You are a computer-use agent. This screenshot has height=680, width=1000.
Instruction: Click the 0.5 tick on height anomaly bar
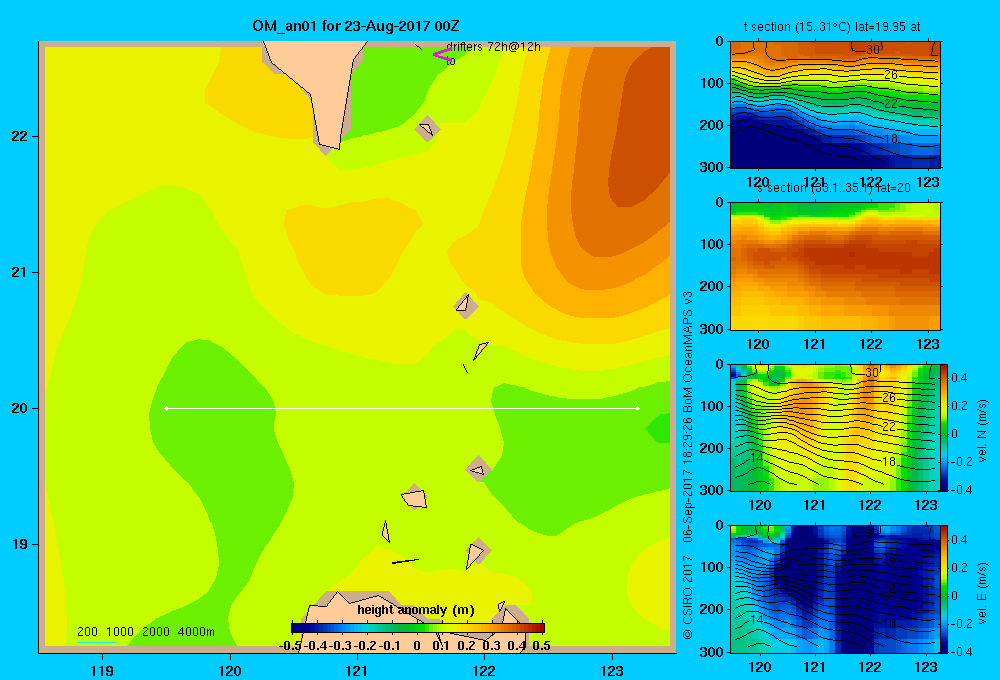click(541, 646)
